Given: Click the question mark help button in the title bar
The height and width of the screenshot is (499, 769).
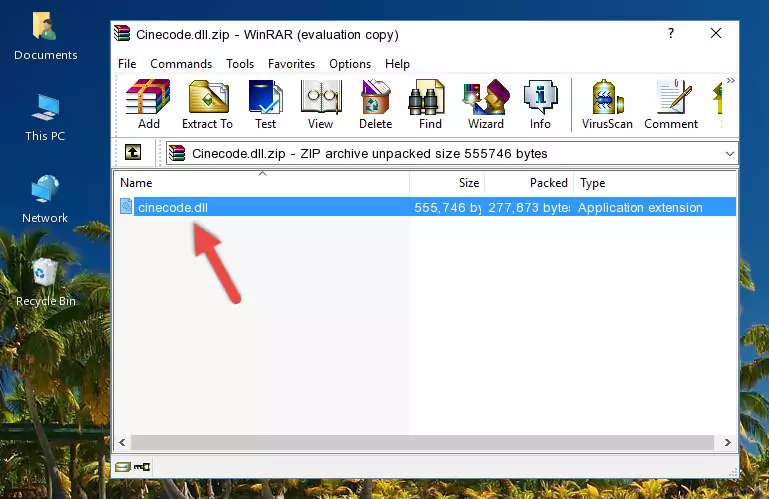Looking at the screenshot, I should [671, 33].
